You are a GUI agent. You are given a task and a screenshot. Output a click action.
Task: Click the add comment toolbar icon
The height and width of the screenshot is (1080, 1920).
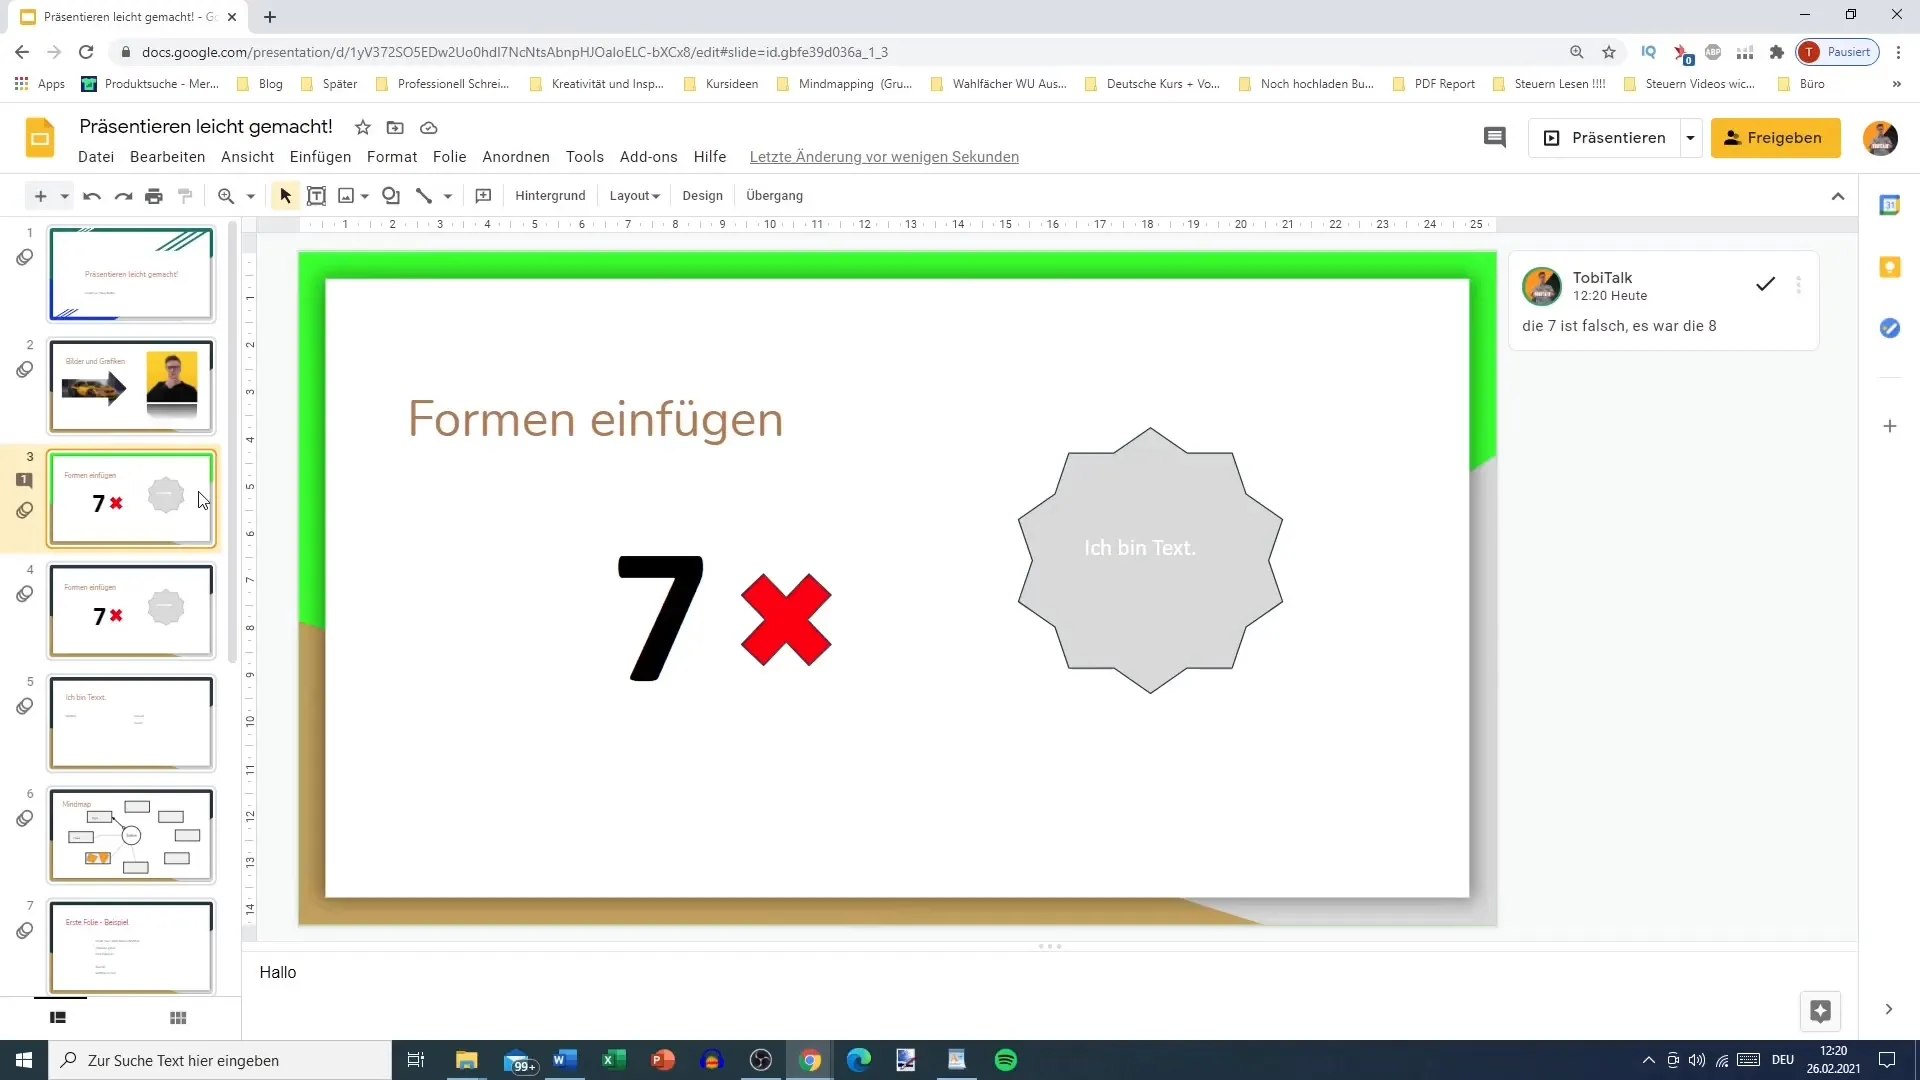483,196
